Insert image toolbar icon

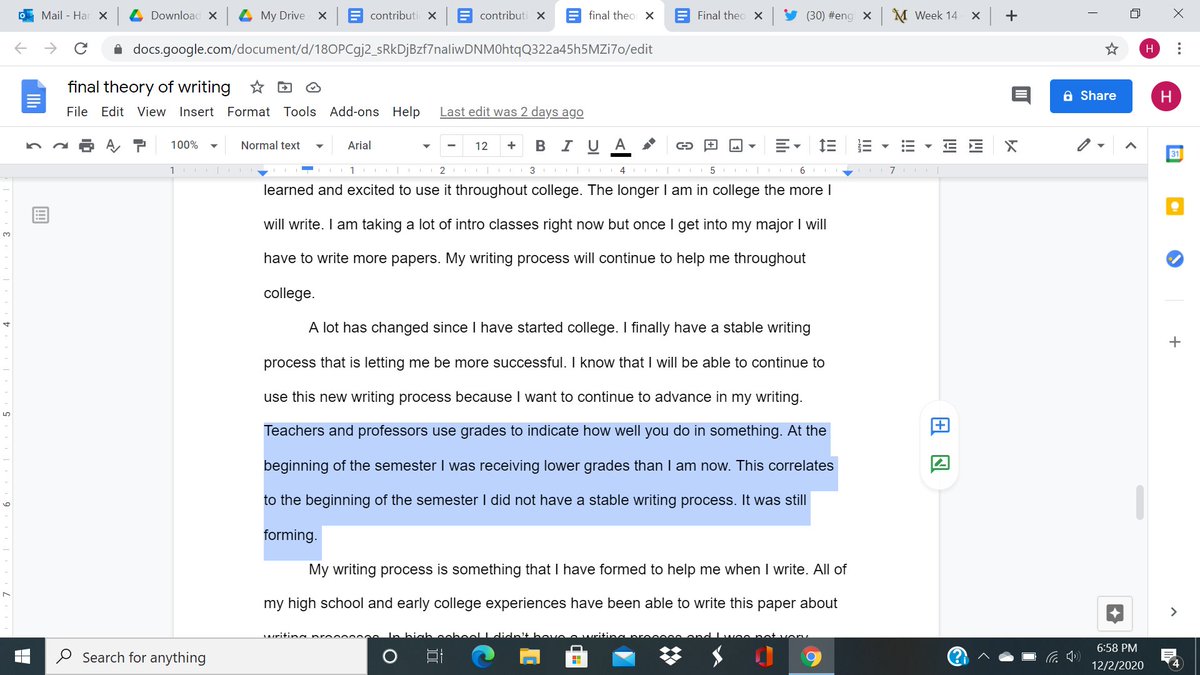tap(736, 146)
